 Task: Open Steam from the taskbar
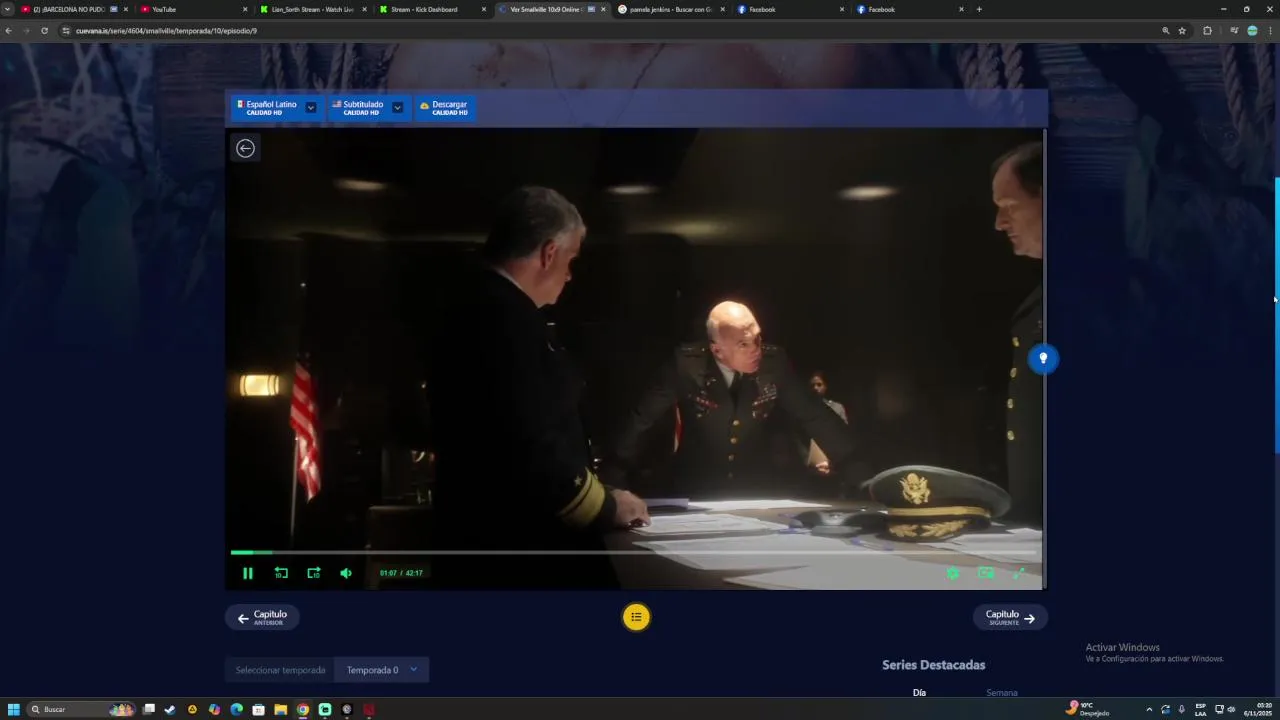pyautogui.click(x=170, y=710)
